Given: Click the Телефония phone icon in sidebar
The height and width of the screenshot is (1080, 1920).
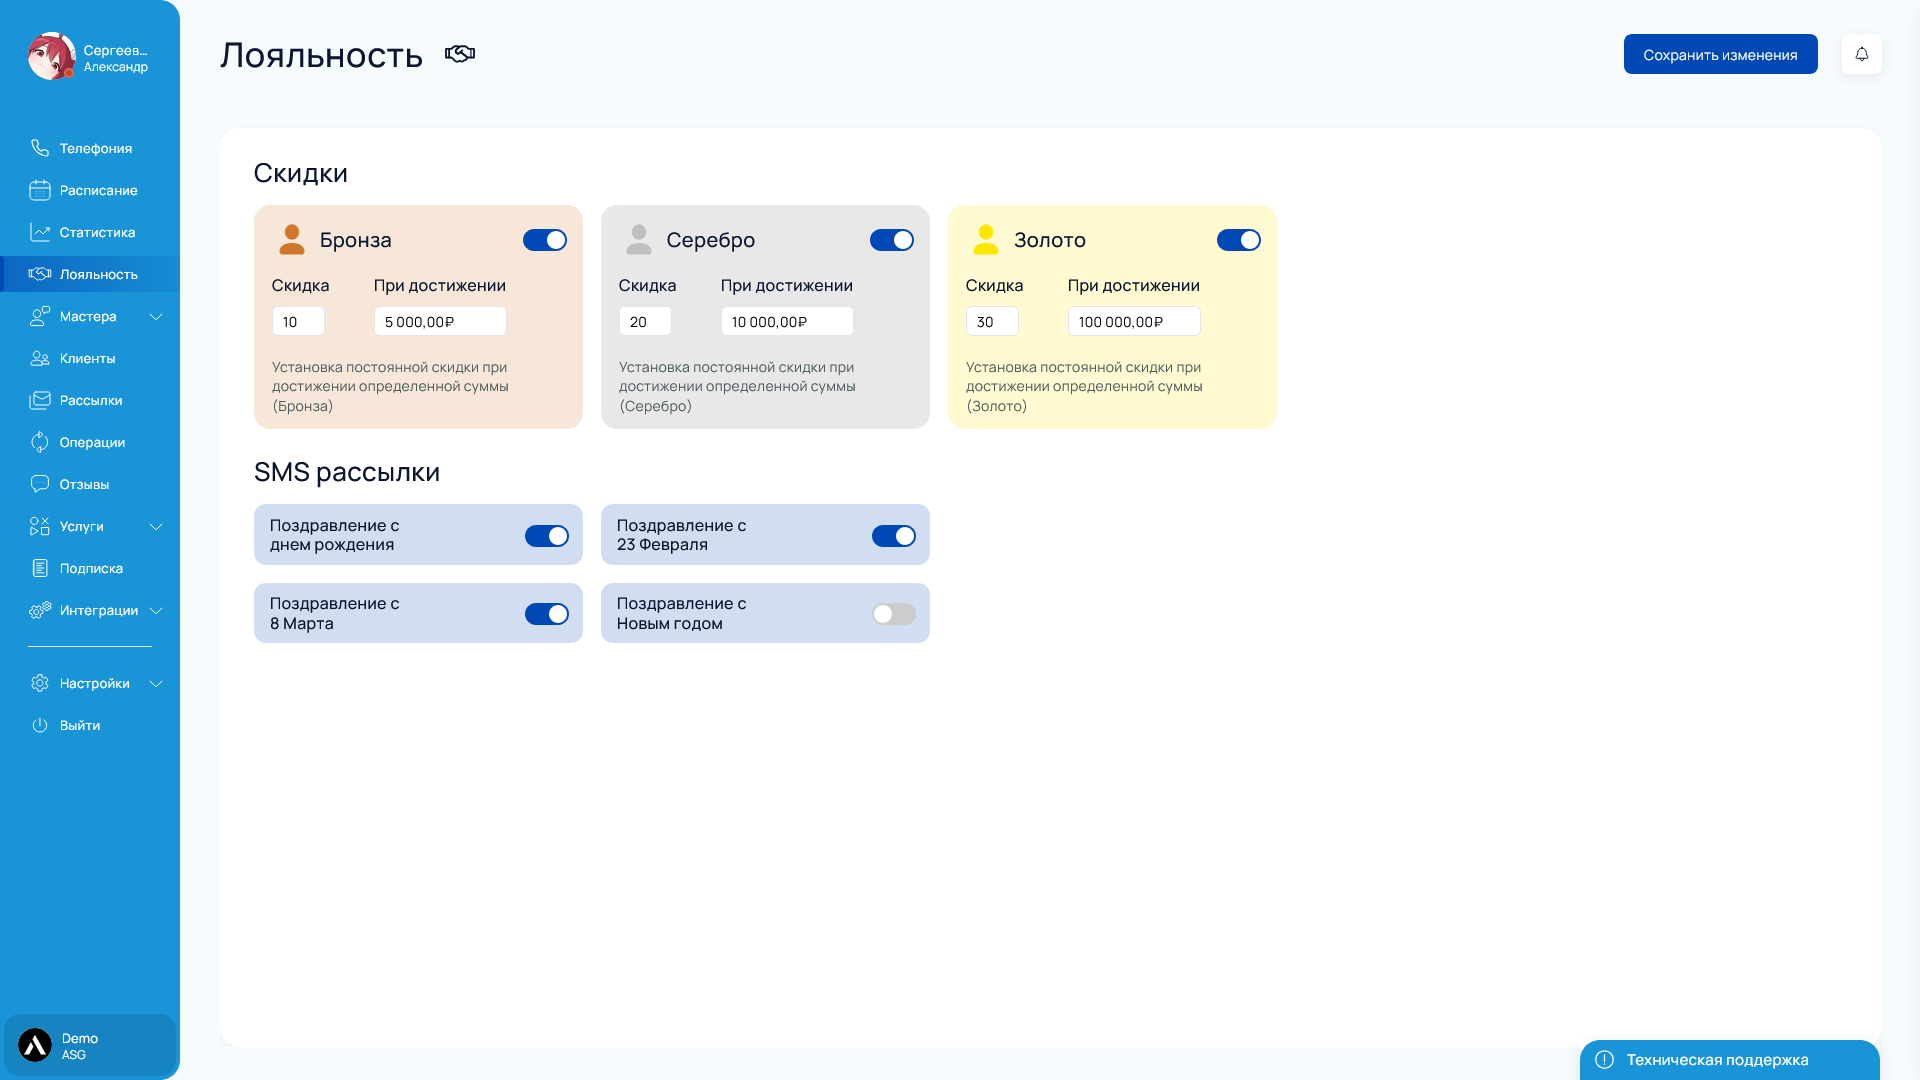Looking at the screenshot, I should tap(40, 148).
